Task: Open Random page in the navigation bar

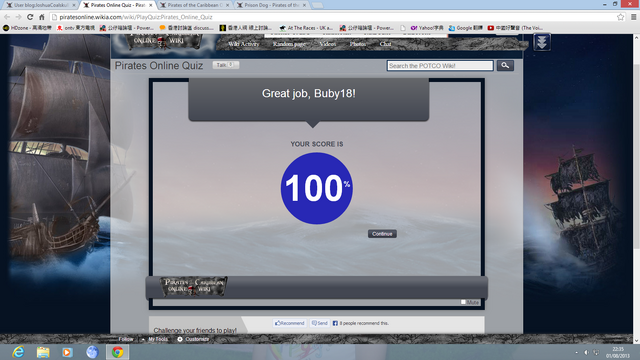Action: (x=289, y=44)
